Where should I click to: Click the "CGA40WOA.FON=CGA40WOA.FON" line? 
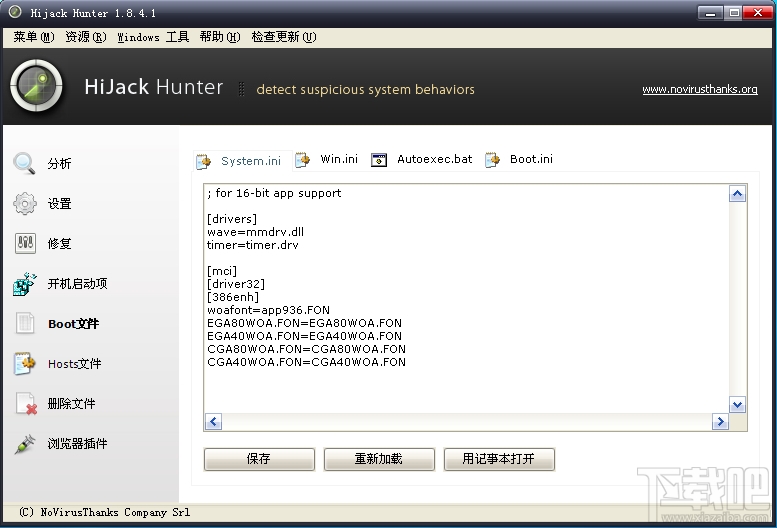click(307, 362)
